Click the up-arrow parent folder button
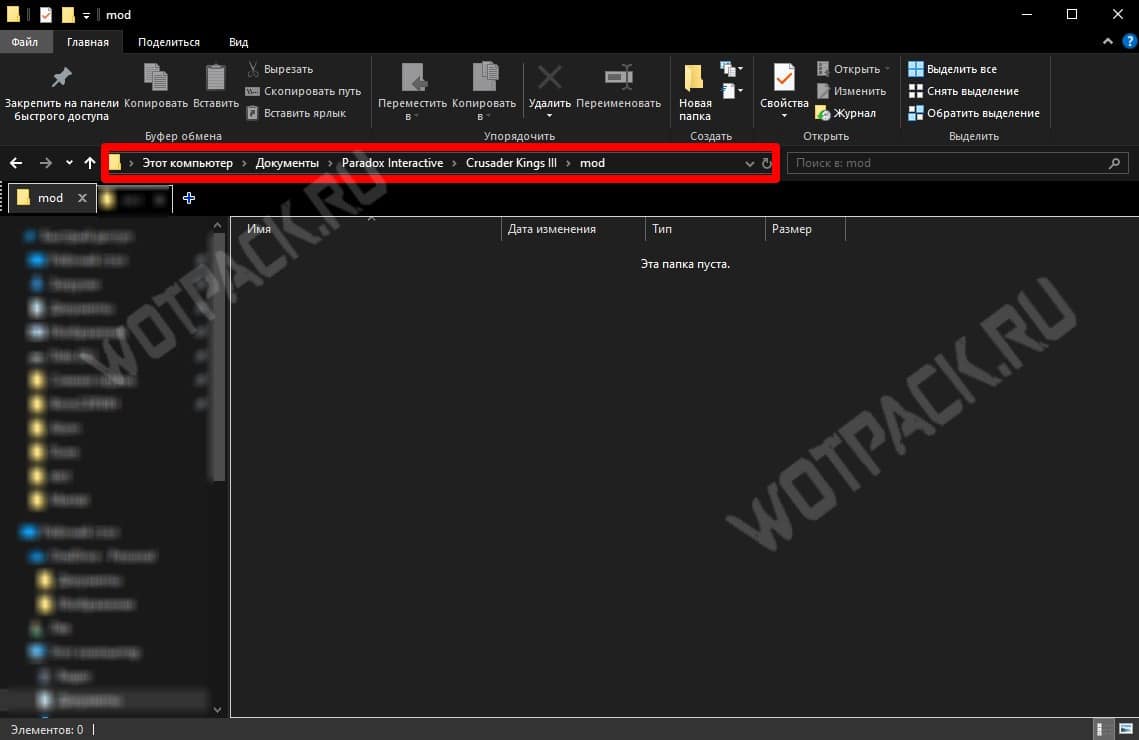This screenshot has height=740, width=1139. click(x=90, y=163)
